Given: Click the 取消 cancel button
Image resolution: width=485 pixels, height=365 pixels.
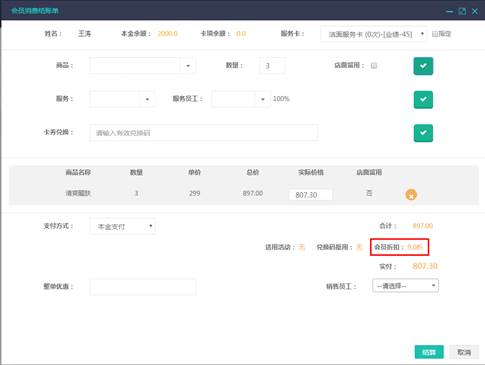Looking at the screenshot, I should tap(464, 352).
